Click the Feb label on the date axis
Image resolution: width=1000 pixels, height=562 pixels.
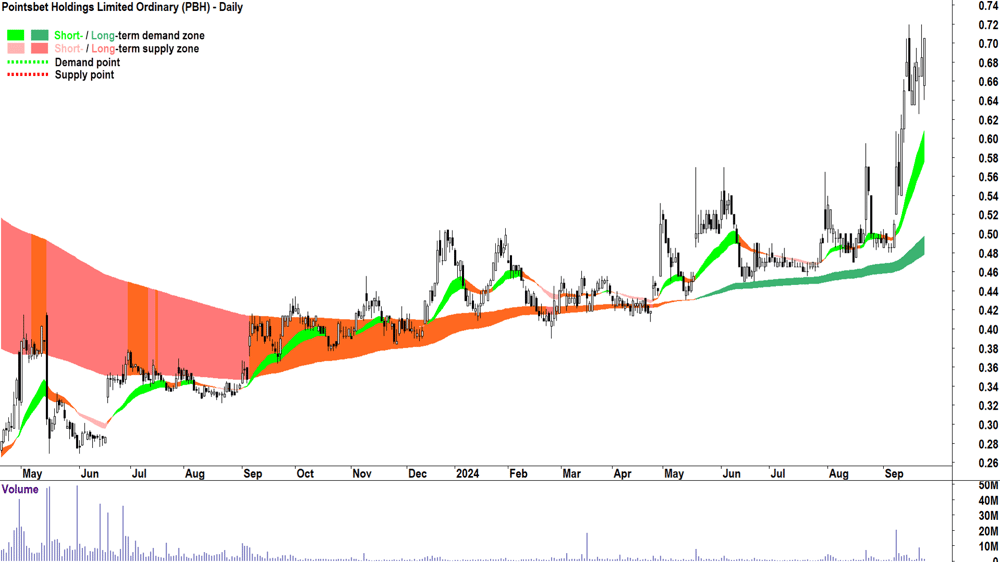pos(518,474)
